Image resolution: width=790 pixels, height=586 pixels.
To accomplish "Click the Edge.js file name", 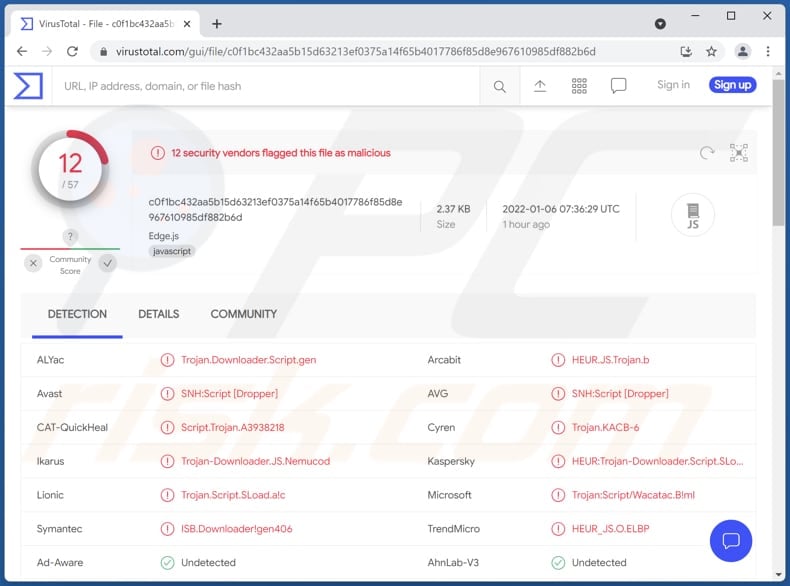I will coord(163,236).
